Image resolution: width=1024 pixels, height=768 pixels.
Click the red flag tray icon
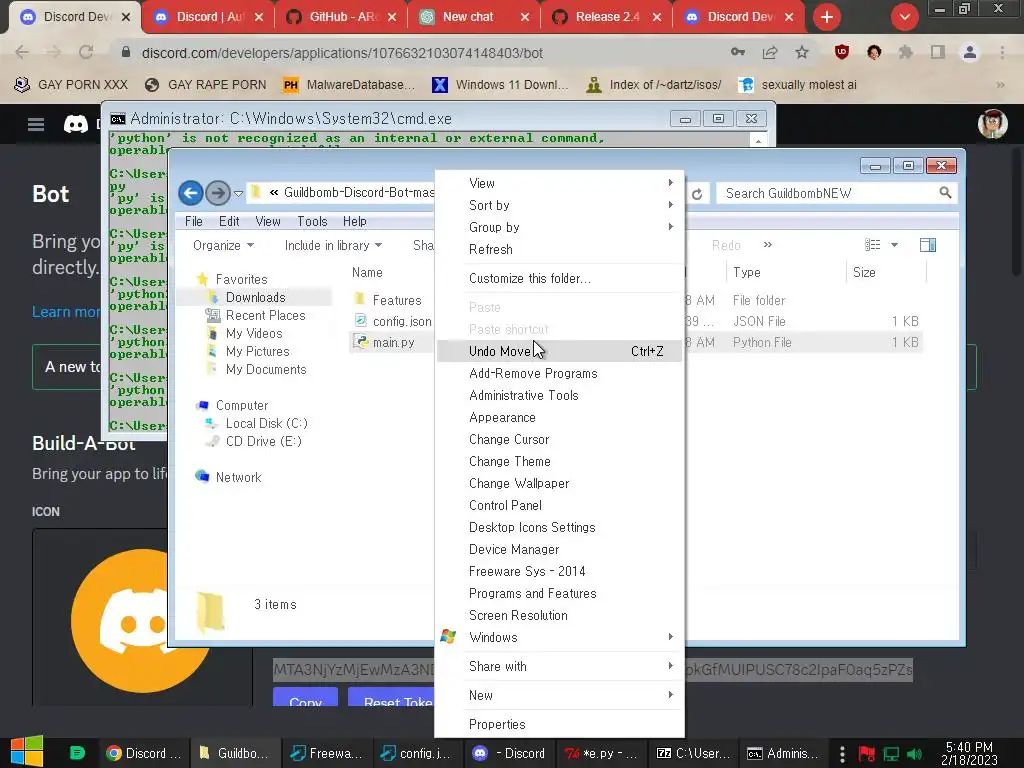[x=867, y=754]
